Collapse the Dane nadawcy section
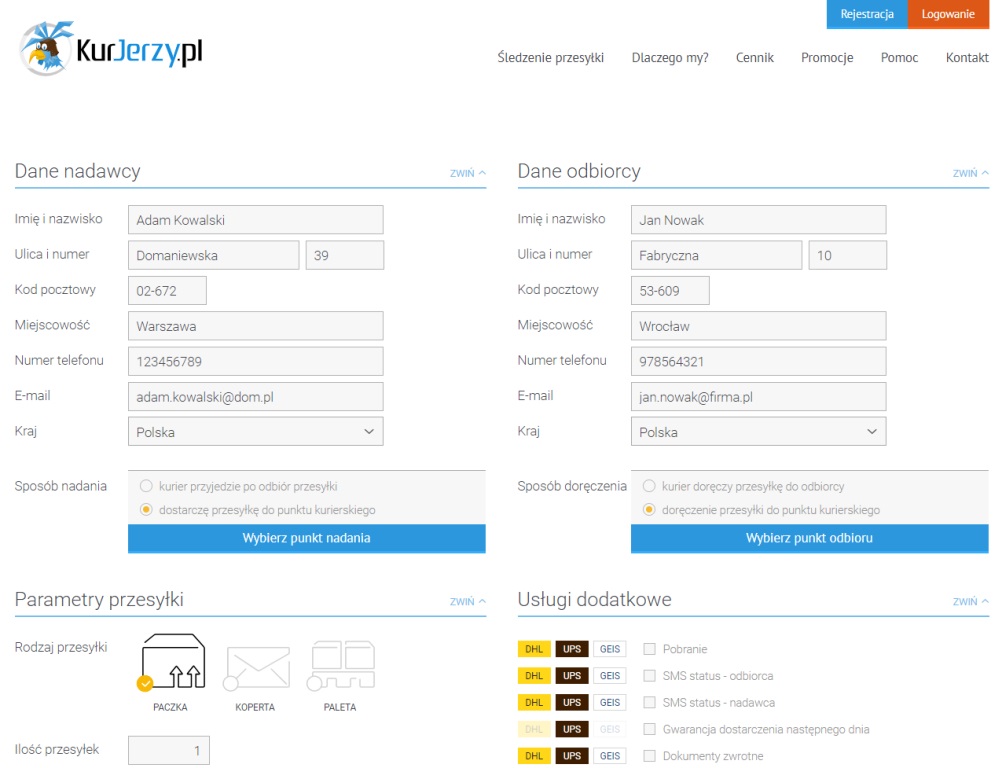 pyautogui.click(x=468, y=173)
